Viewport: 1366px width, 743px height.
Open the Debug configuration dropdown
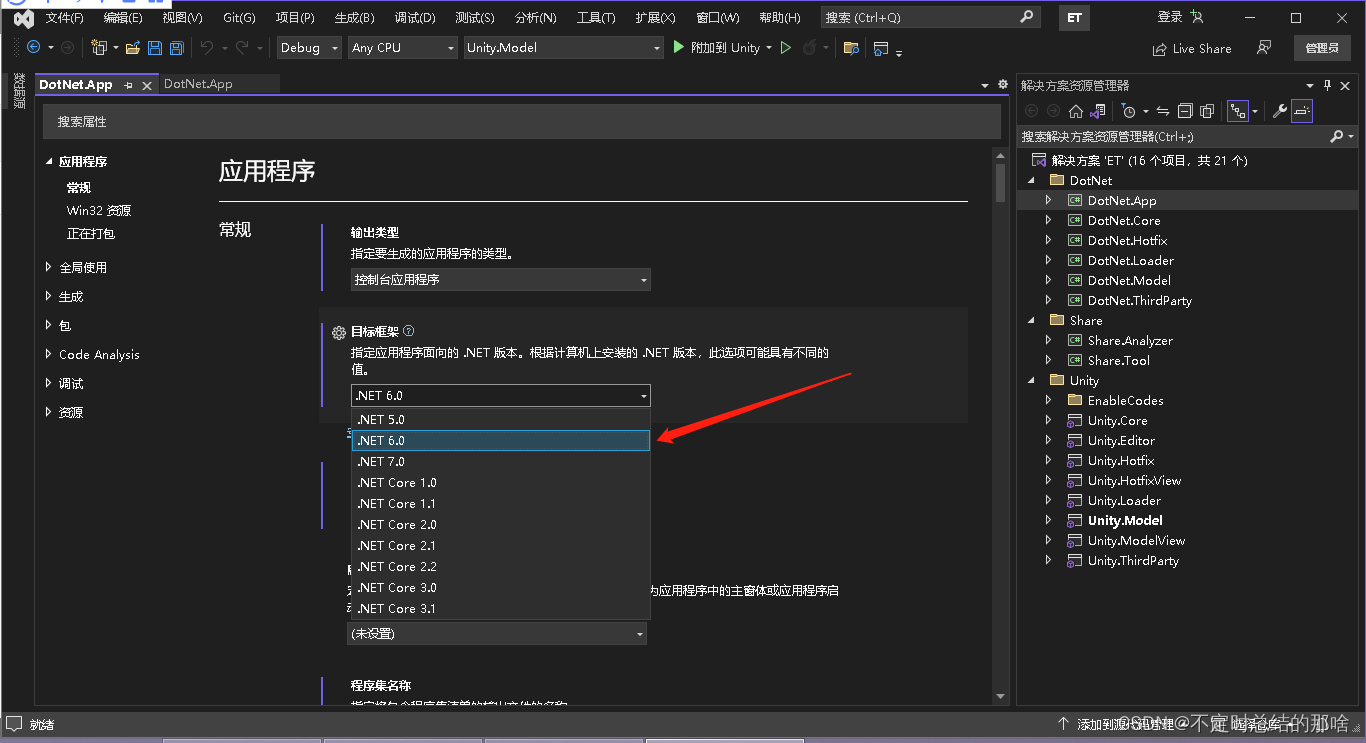click(308, 47)
